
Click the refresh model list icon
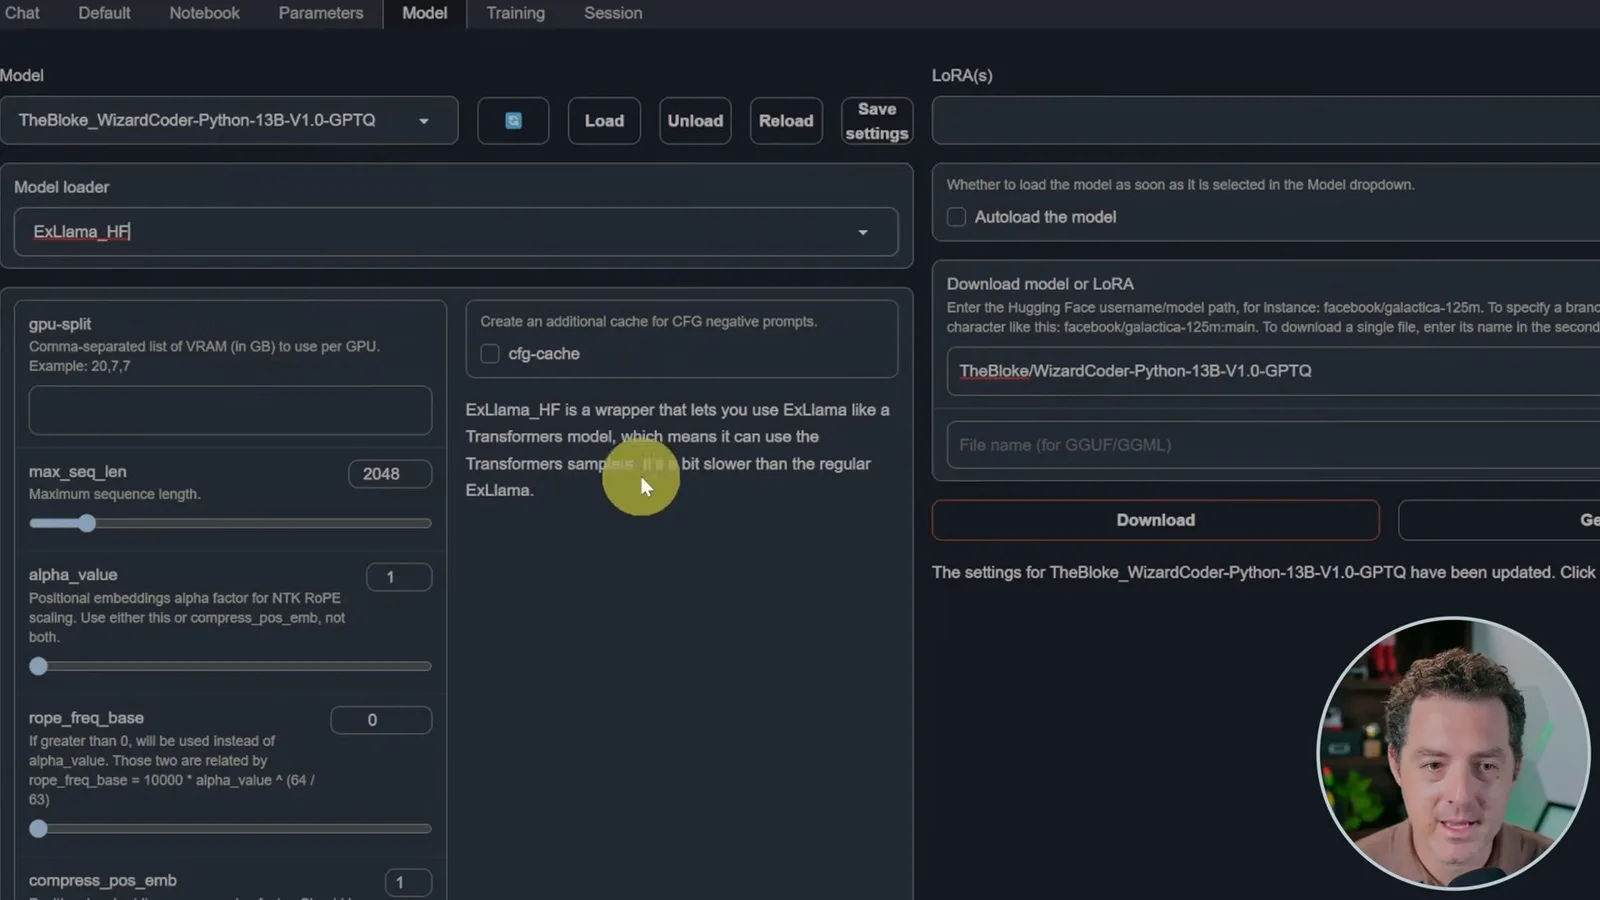tap(513, 121)
